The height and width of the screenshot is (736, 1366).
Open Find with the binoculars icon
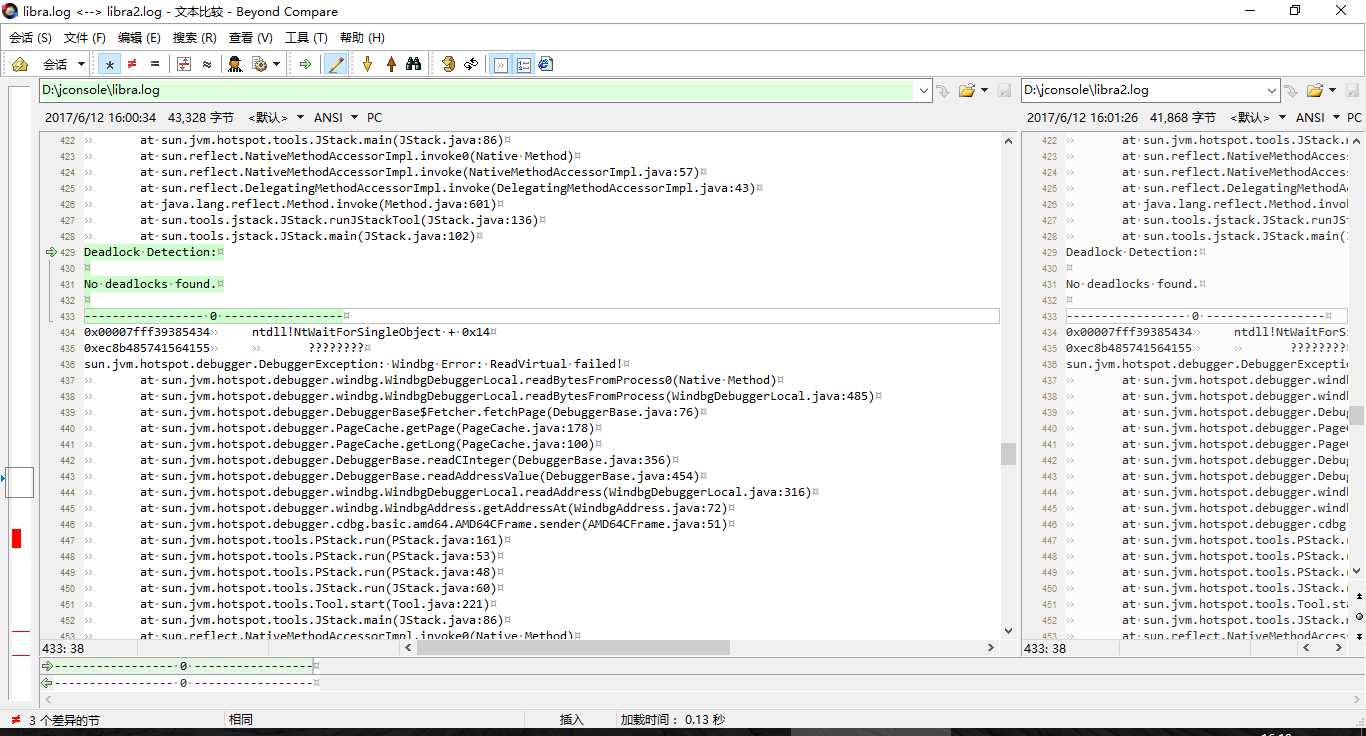pos(413,64)
